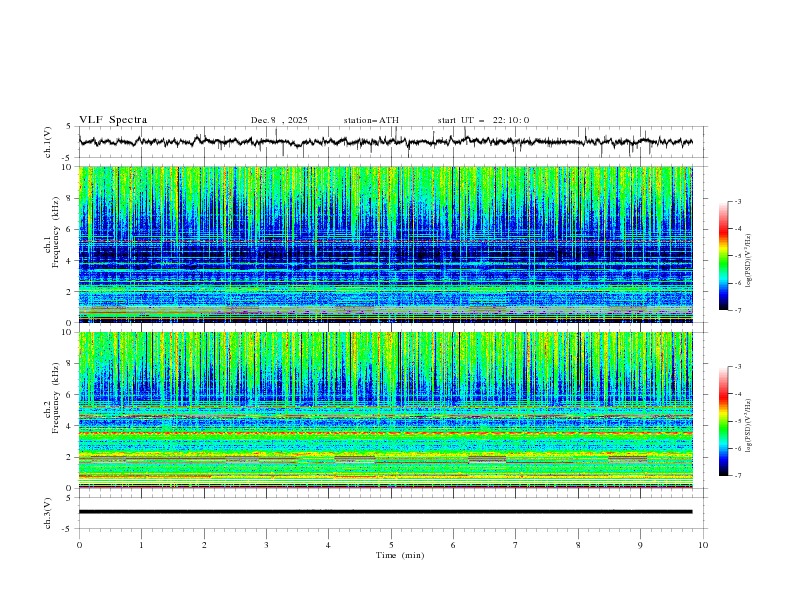Viewport: 792px width, 612px height.
Task: Click the 8 minute tick label on the bottom axis
Action: (578, 545)
